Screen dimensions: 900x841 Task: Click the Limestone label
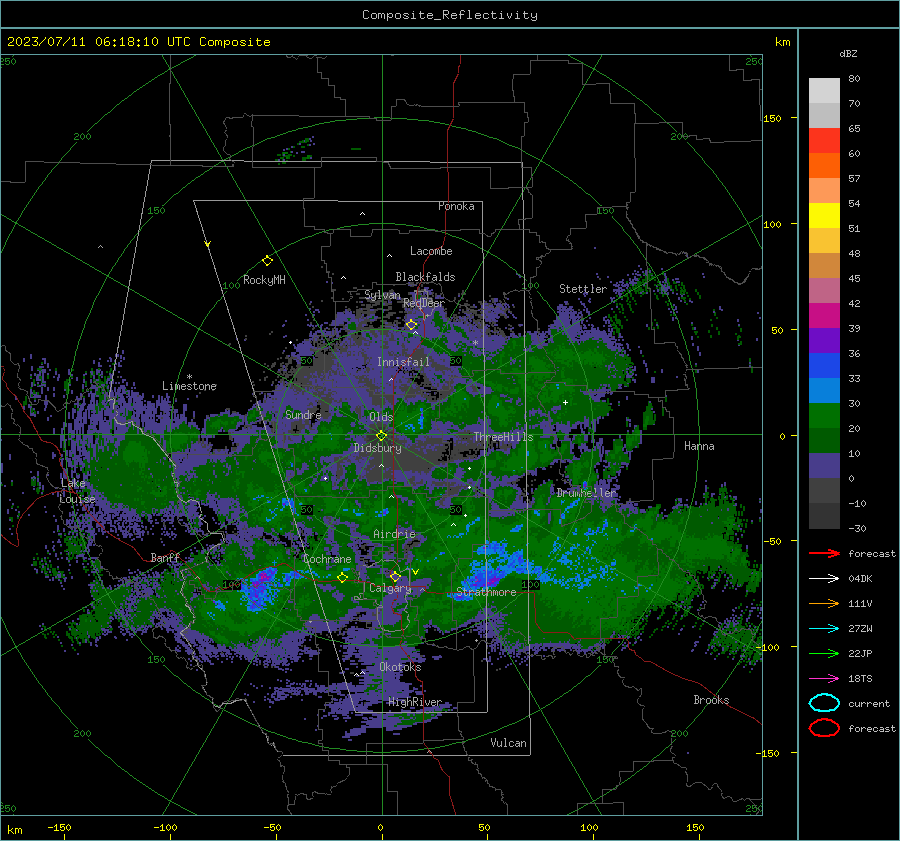189,386
